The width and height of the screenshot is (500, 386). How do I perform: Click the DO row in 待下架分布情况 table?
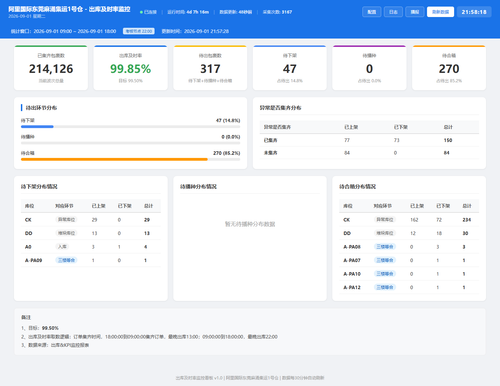pos(91,233)
